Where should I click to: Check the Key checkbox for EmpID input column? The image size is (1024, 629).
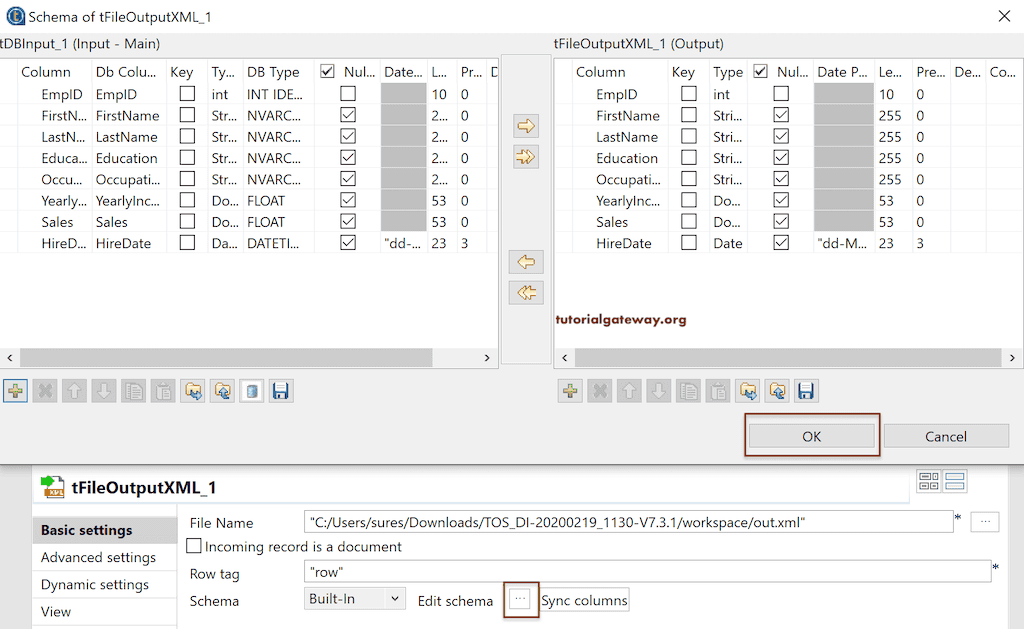(x=187, y=93)
